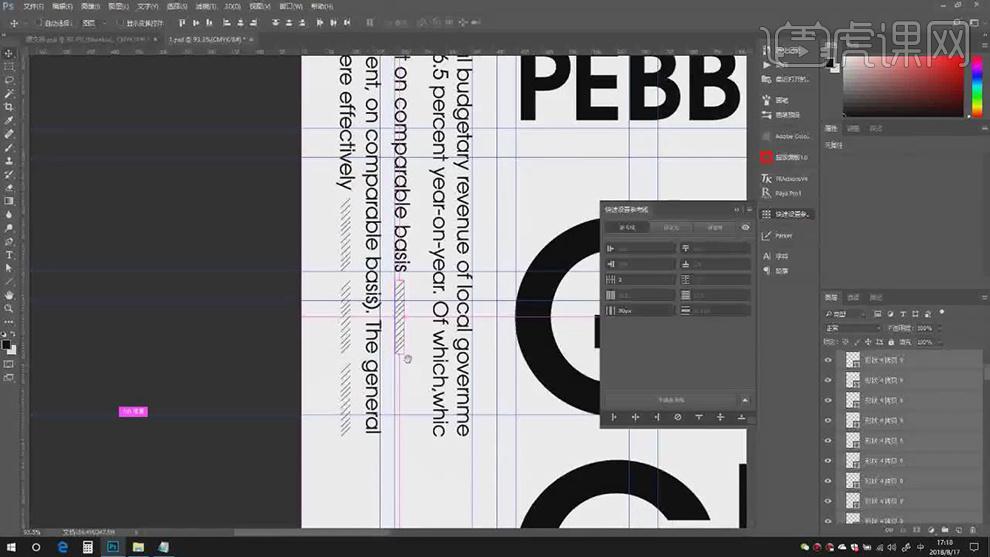Add guide at vertical center in guide panel
Screen dimensions: 990x557
pos(635,417)
